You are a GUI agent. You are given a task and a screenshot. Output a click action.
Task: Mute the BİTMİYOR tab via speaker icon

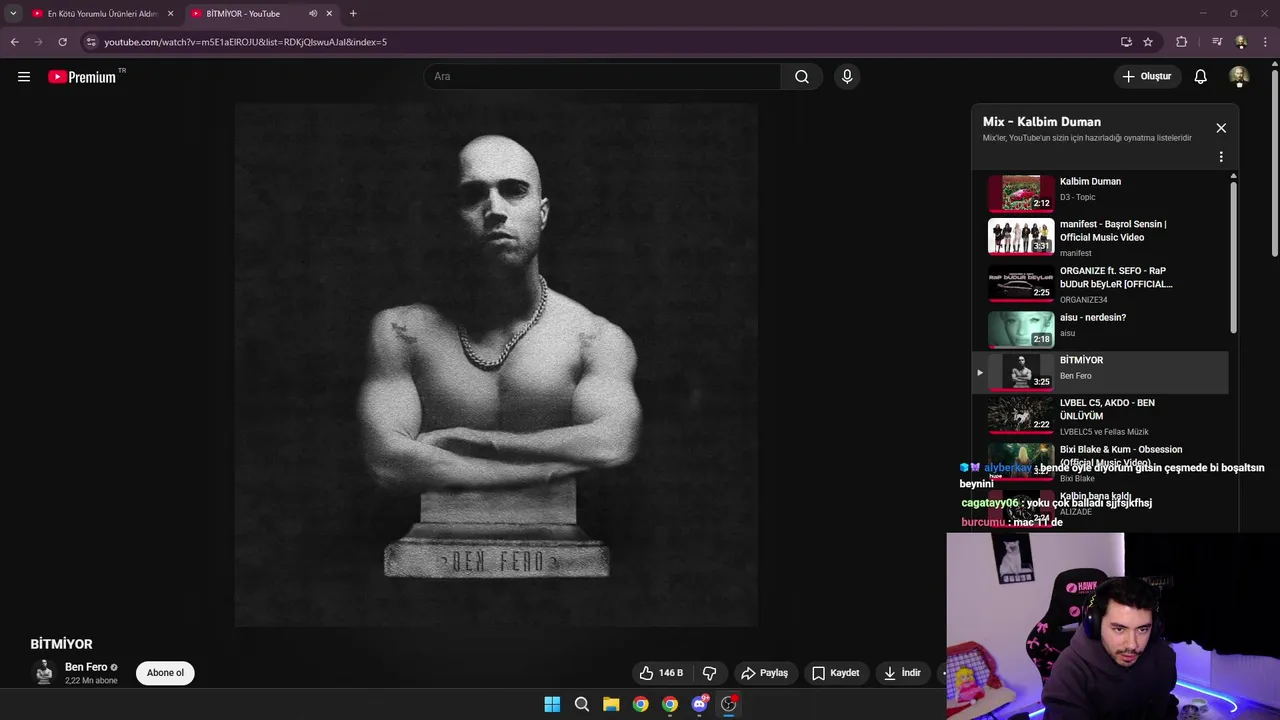(313, 14)
